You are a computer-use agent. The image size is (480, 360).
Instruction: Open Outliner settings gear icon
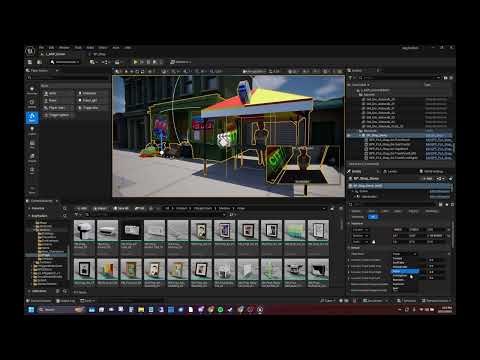[451, 78]
